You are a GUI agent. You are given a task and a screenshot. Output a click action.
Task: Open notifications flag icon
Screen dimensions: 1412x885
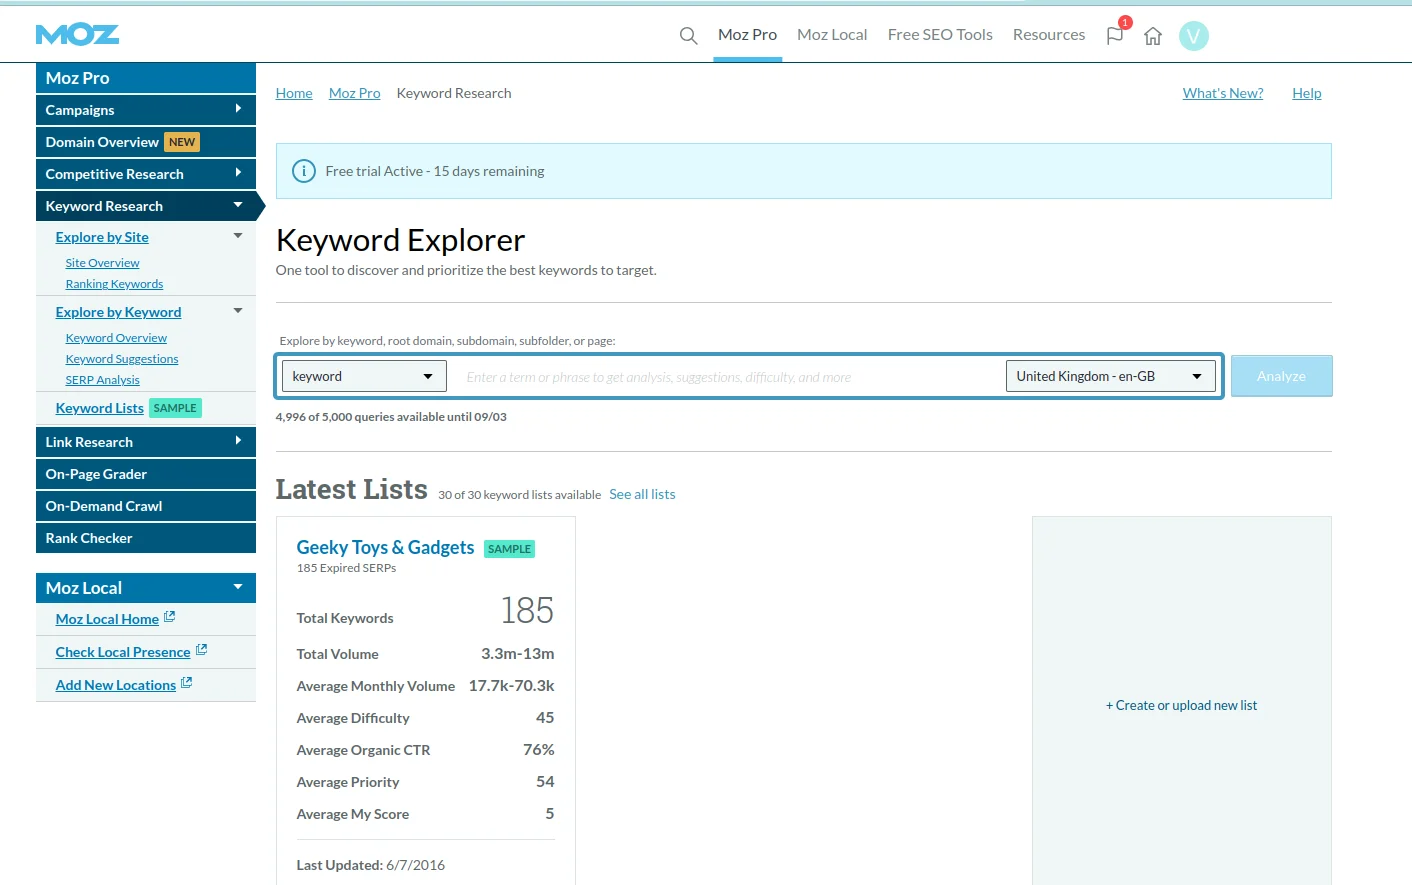[1115, 36]
